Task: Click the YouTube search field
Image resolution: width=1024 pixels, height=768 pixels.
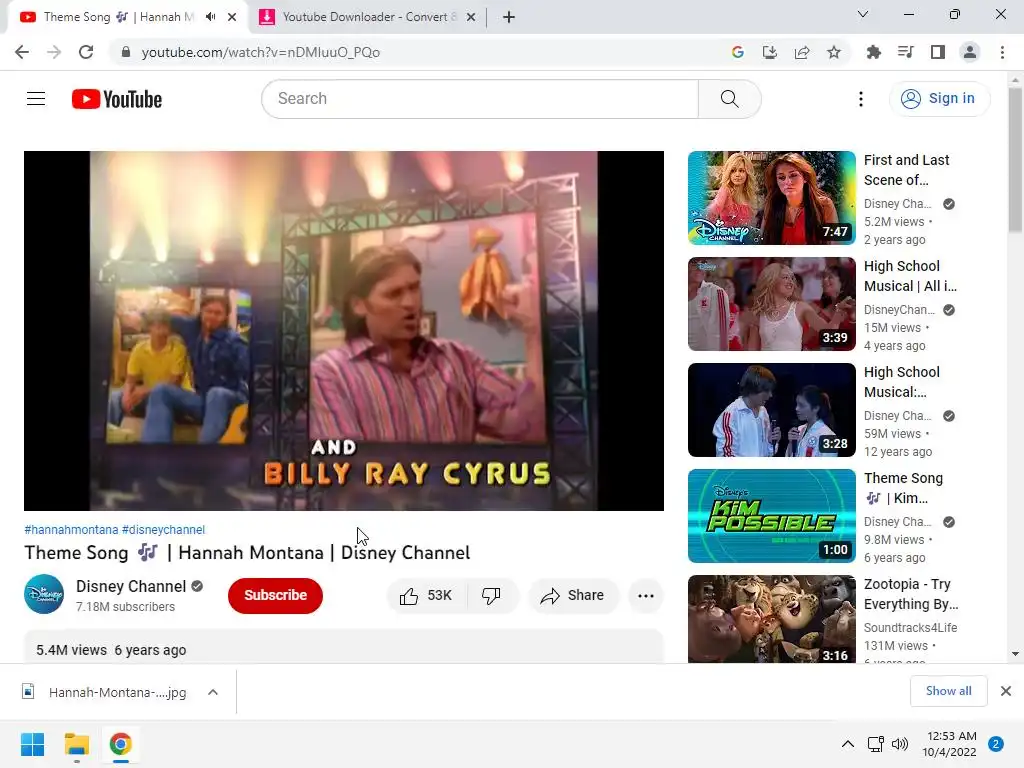Action: click(480, 99)
